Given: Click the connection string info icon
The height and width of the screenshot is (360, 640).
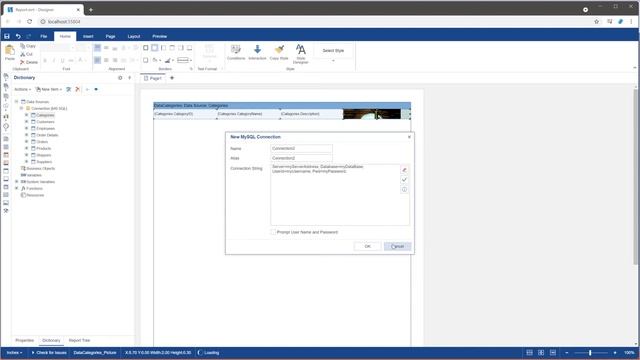Looking at the screenshot, I should (404, 189).
